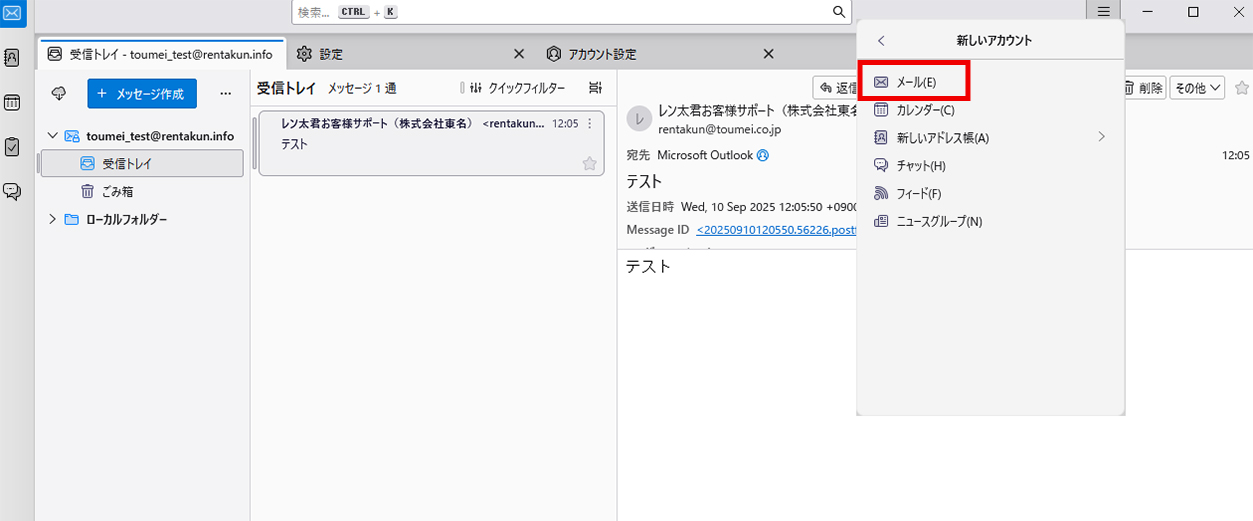
Task: Open the その他 dropdown in message header
Action: pos(1197,88)
